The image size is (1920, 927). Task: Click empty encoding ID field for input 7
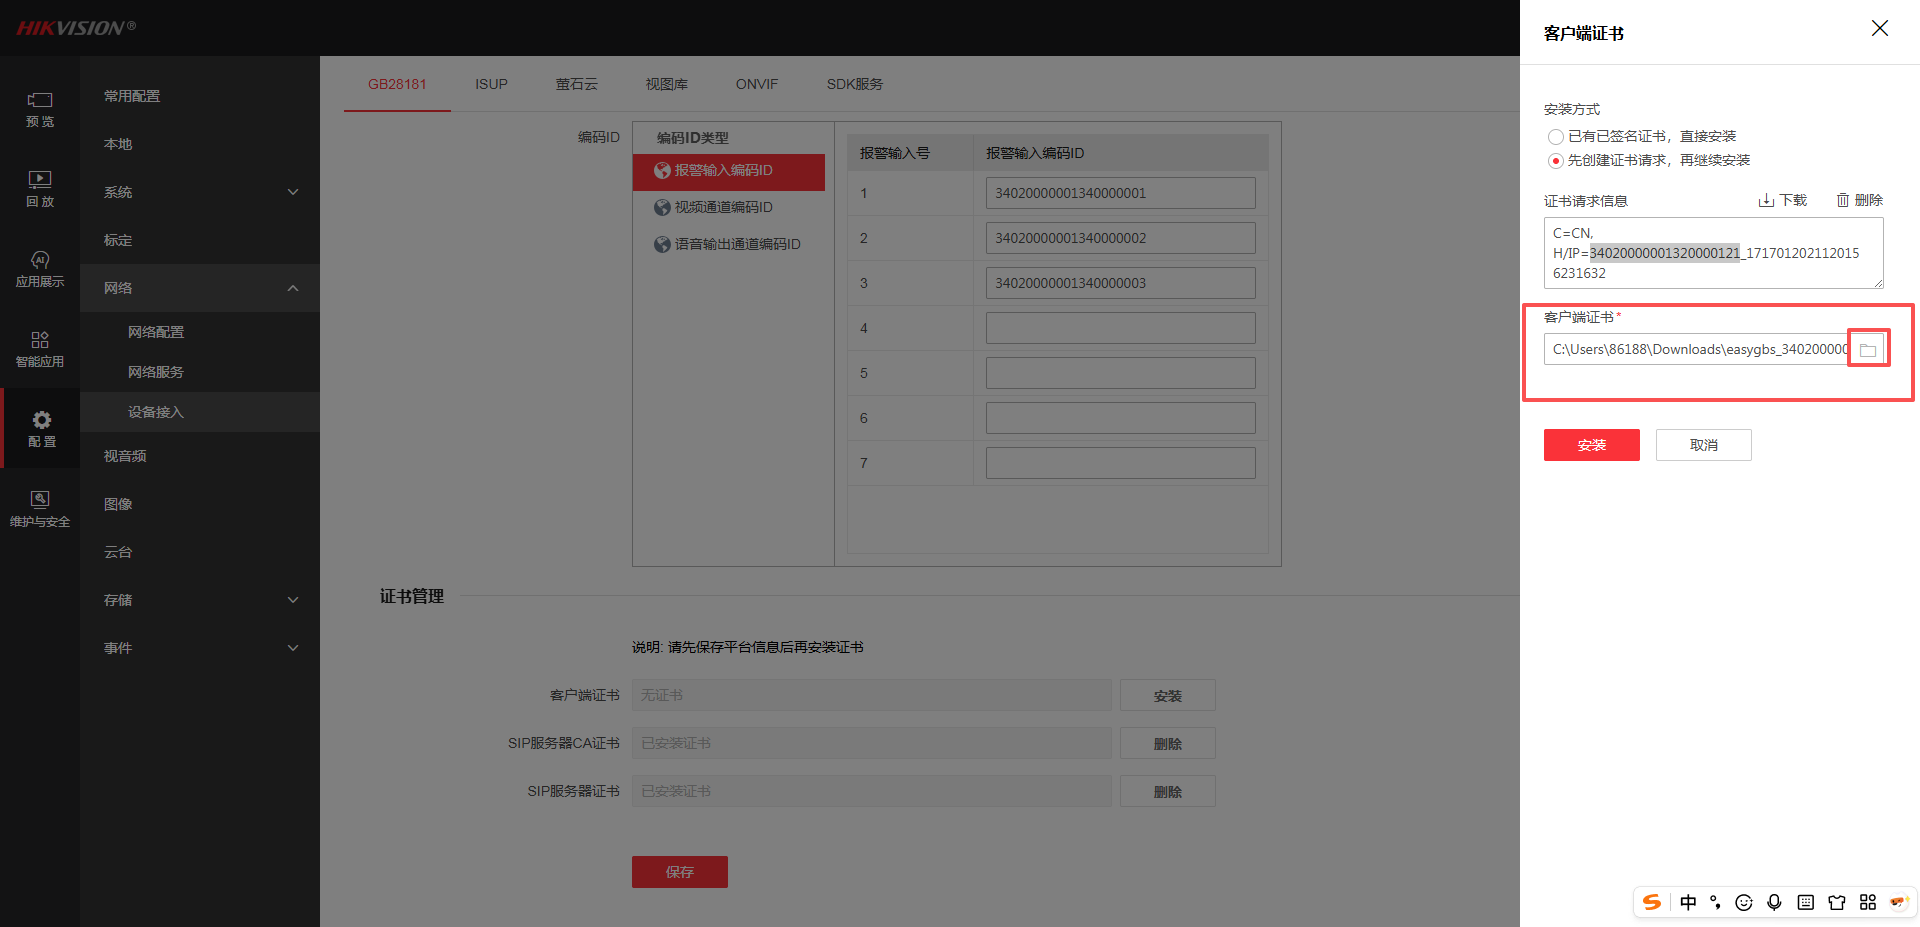1120,463
